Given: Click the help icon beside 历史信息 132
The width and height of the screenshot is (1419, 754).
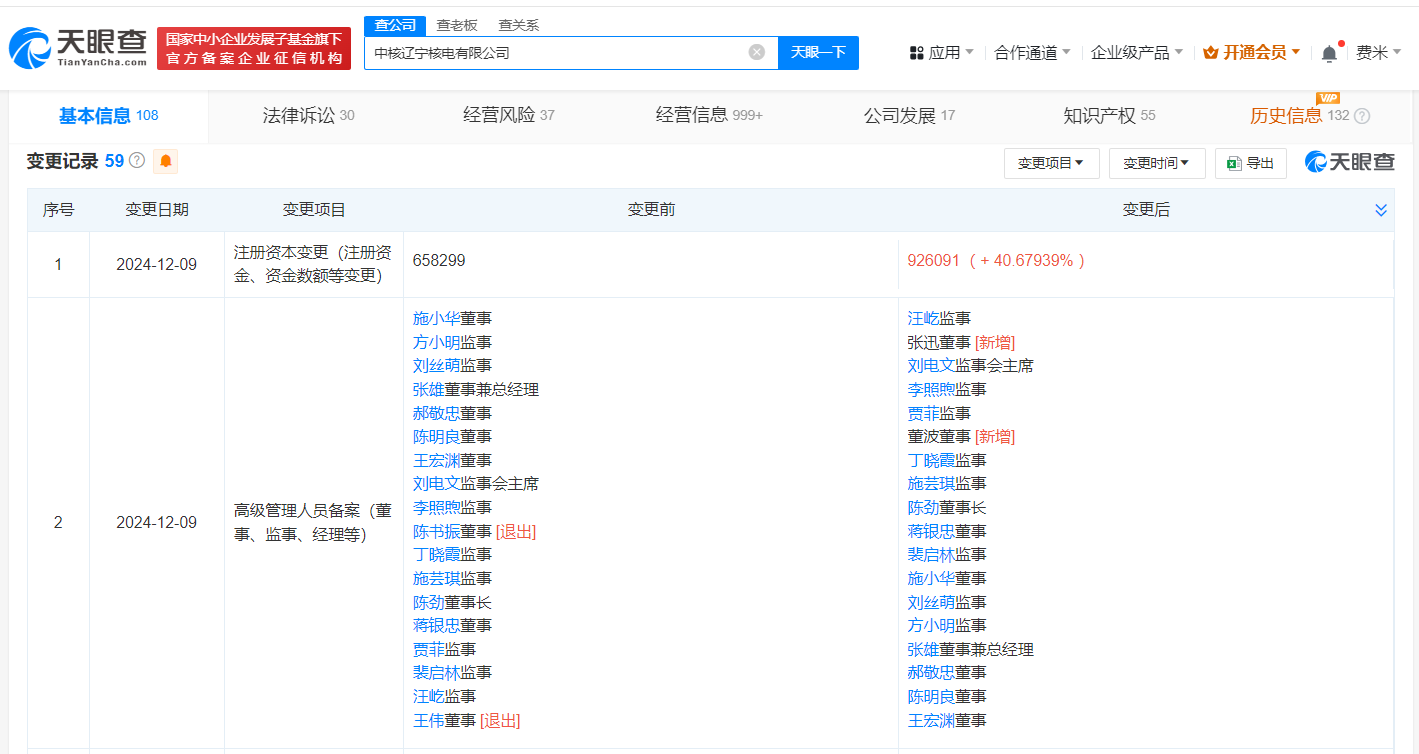Looking at the screenshot, I should pos(1362,116).
